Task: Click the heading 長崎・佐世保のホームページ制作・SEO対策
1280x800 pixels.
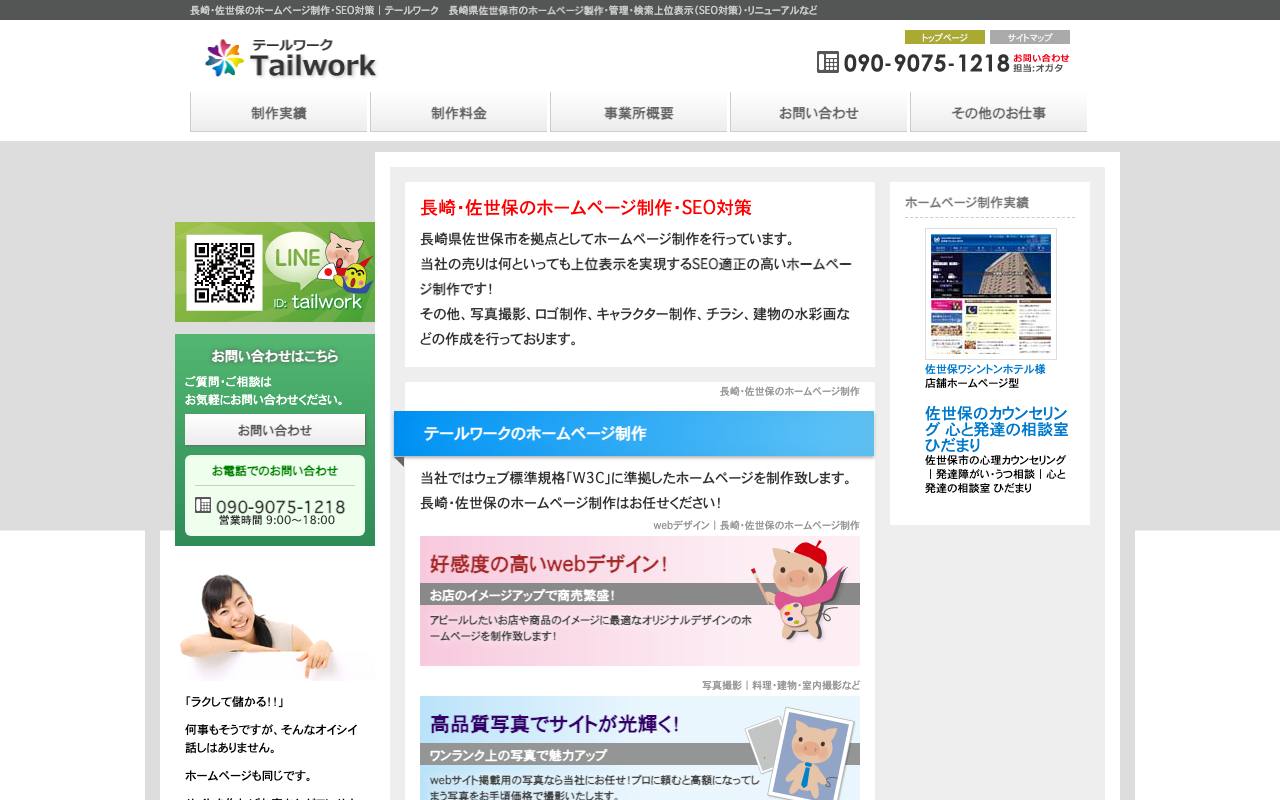Action: tap(586, 208)
